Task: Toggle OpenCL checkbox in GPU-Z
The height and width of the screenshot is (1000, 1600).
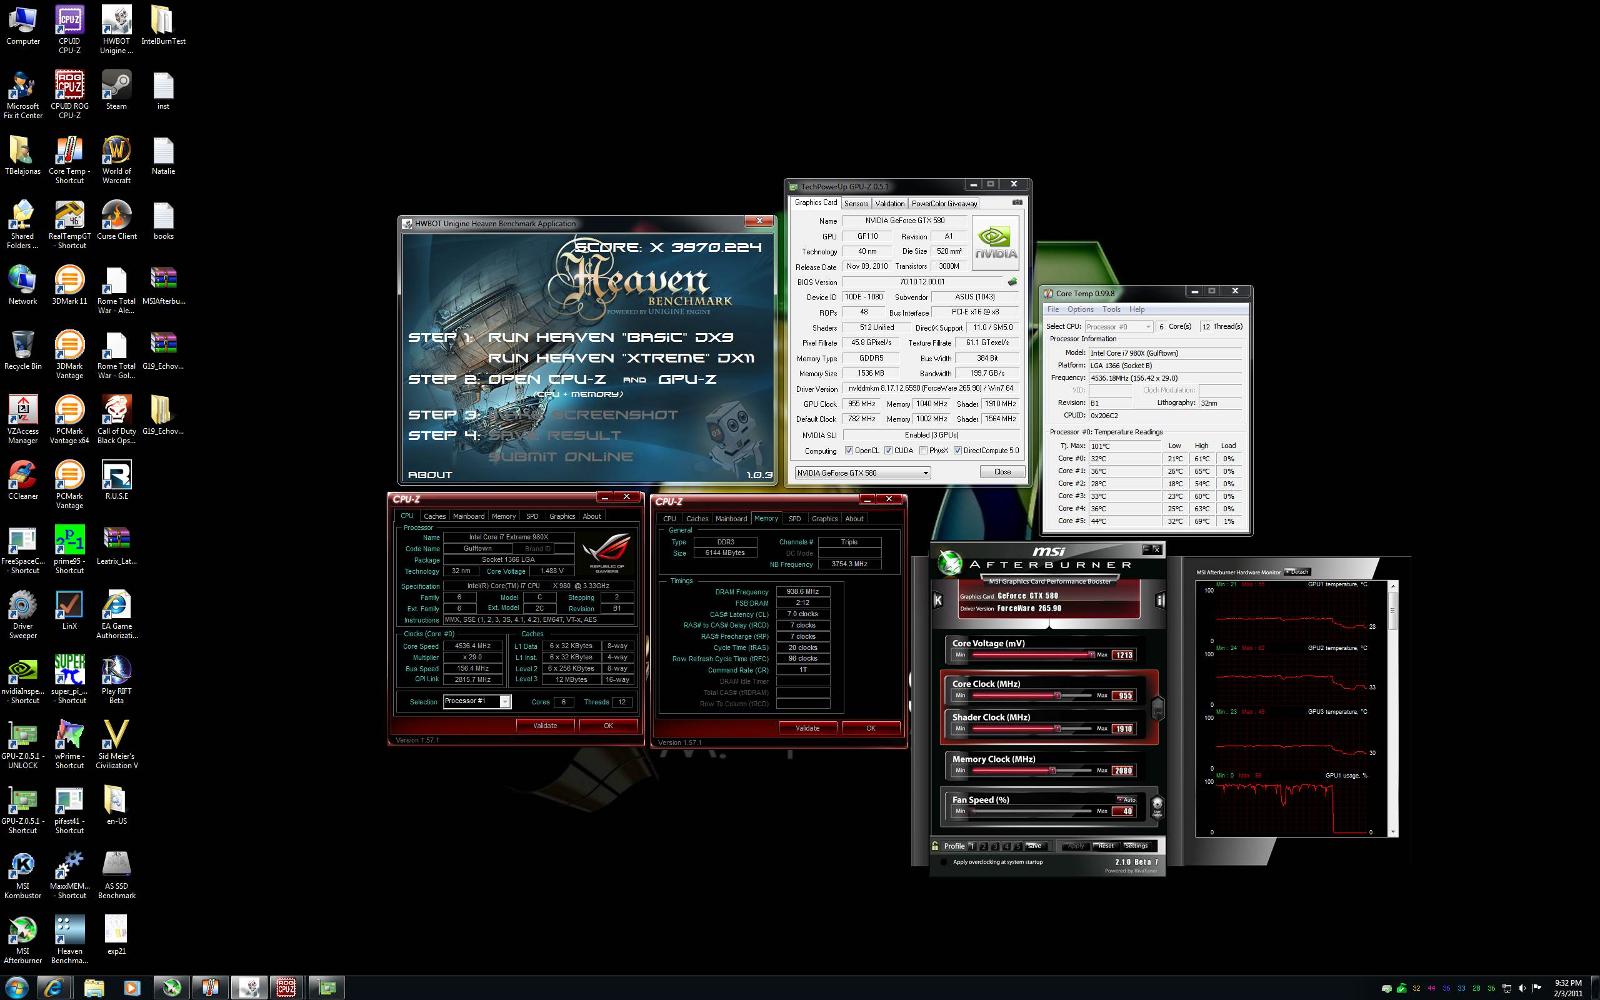Action: tap(849, 451)
